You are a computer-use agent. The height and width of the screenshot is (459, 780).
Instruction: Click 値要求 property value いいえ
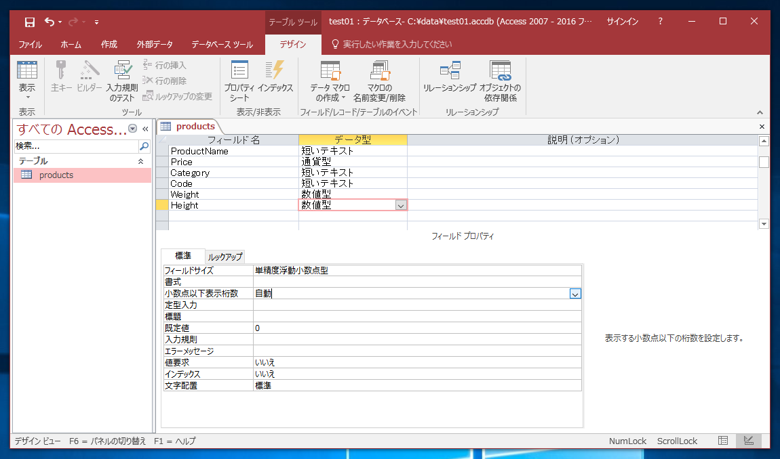point(417,363)
